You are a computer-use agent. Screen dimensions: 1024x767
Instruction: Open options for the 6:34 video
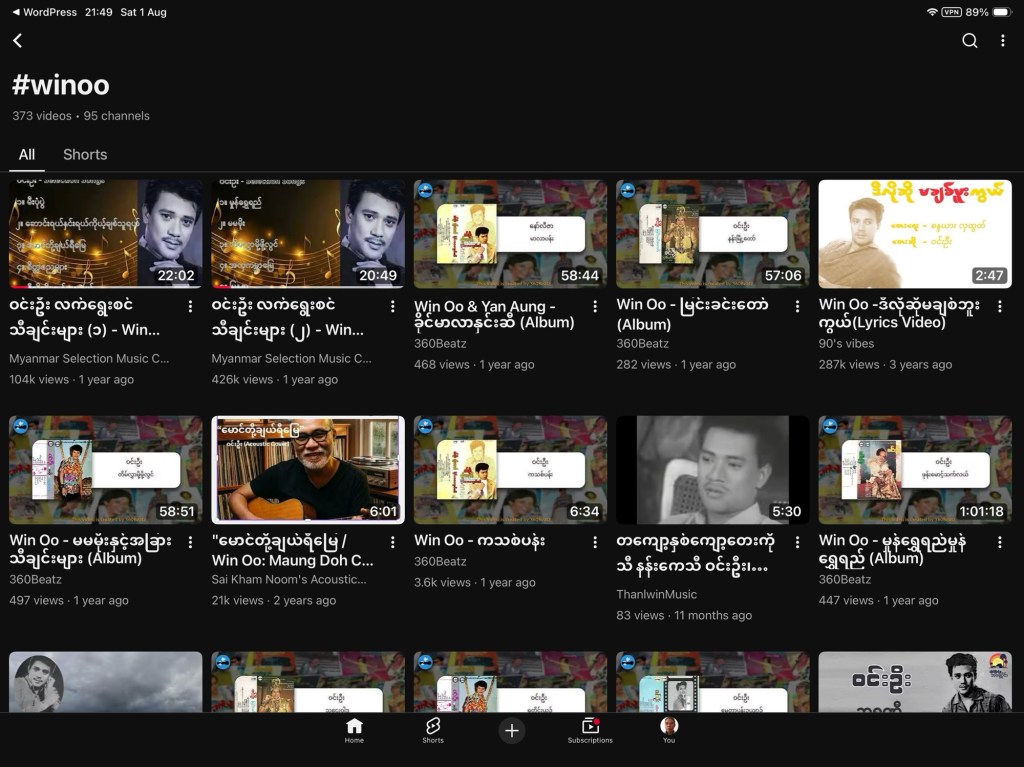[595, 542]
